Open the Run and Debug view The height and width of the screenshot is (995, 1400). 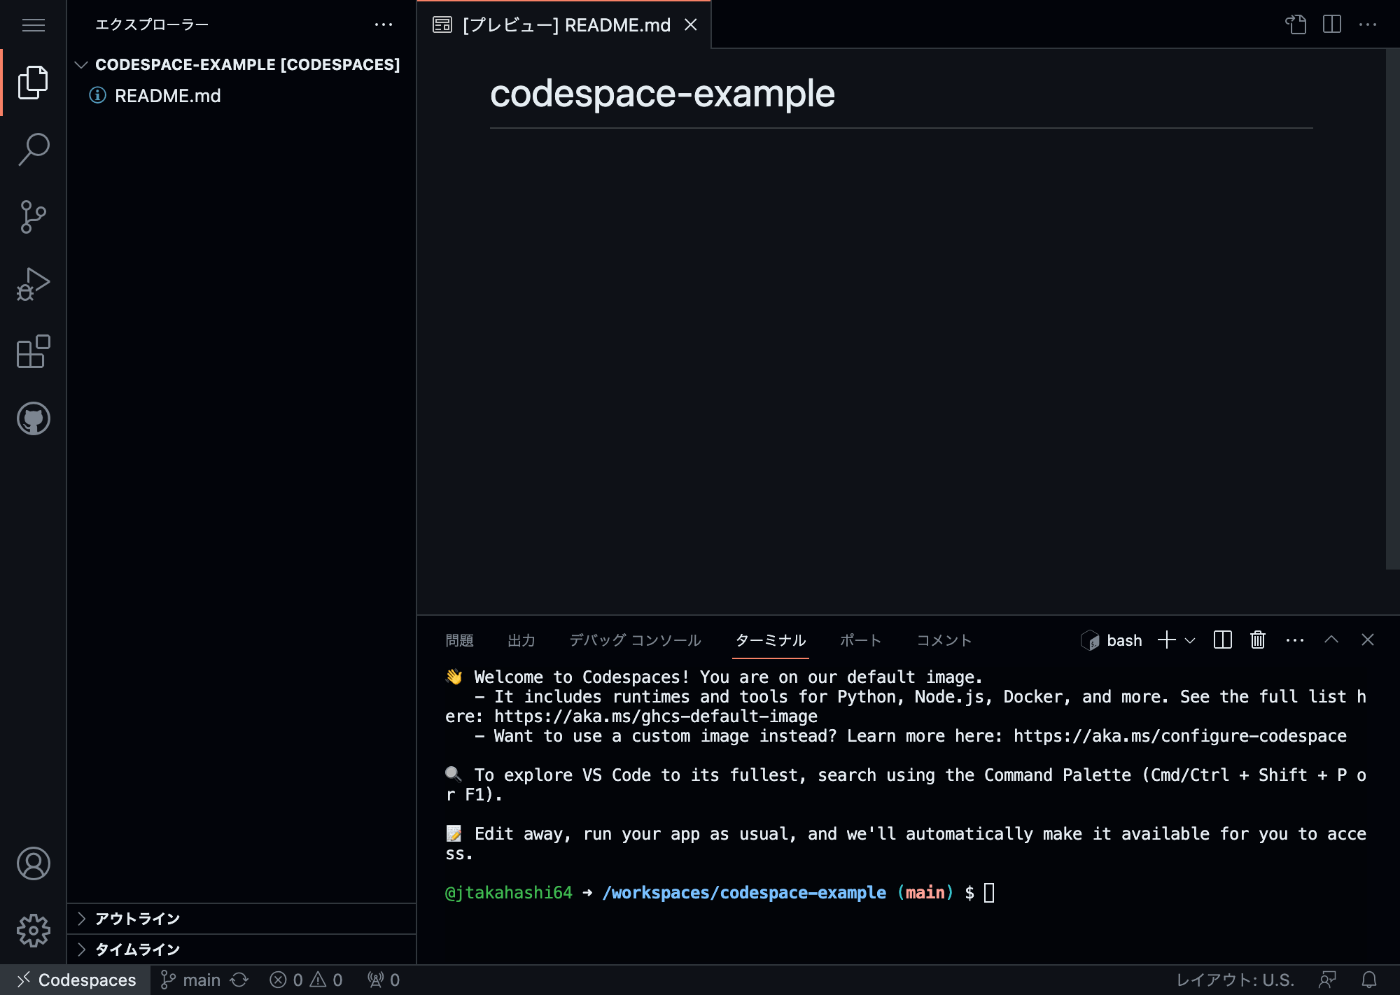(33, 284)
